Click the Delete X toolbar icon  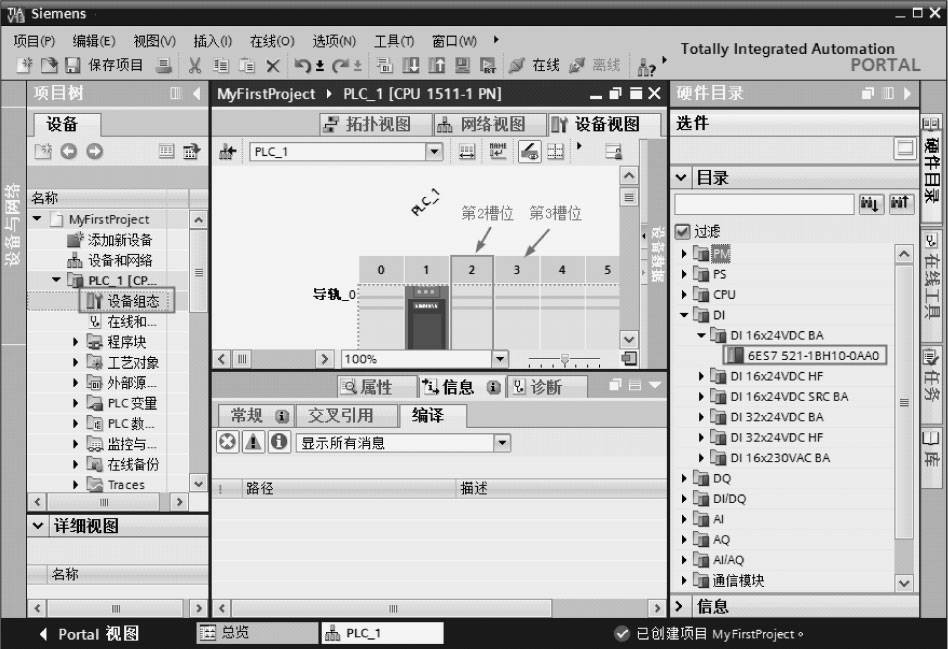(273, 66)
